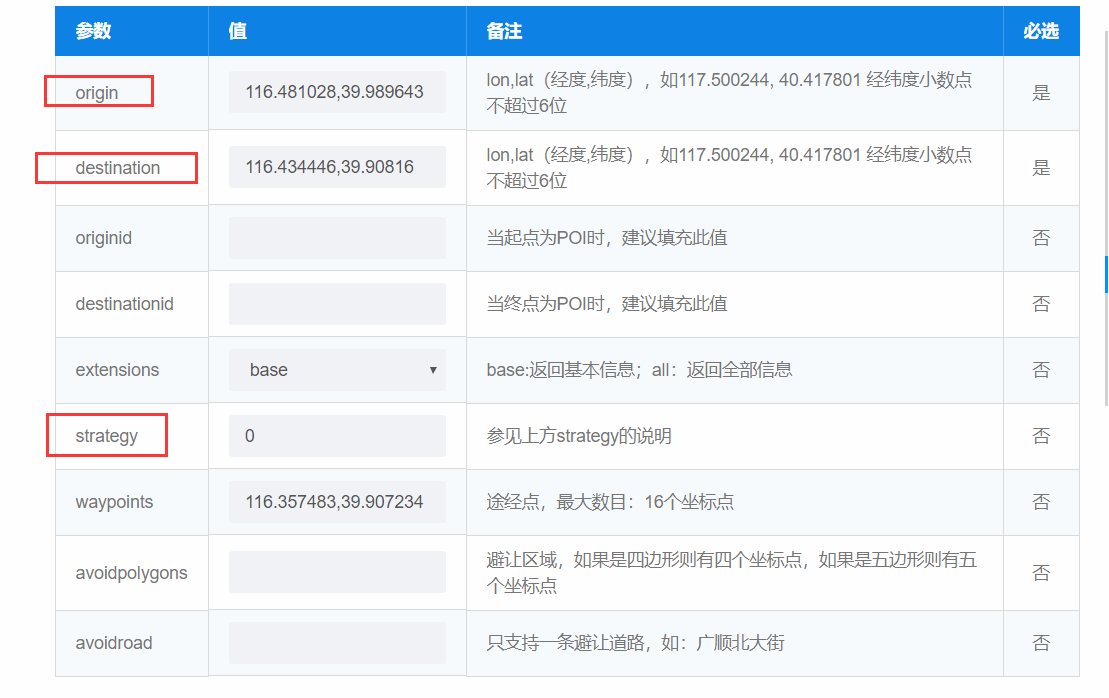Click the empty destinationid input field
The image size is (1109, 698).
click(337, 304)
